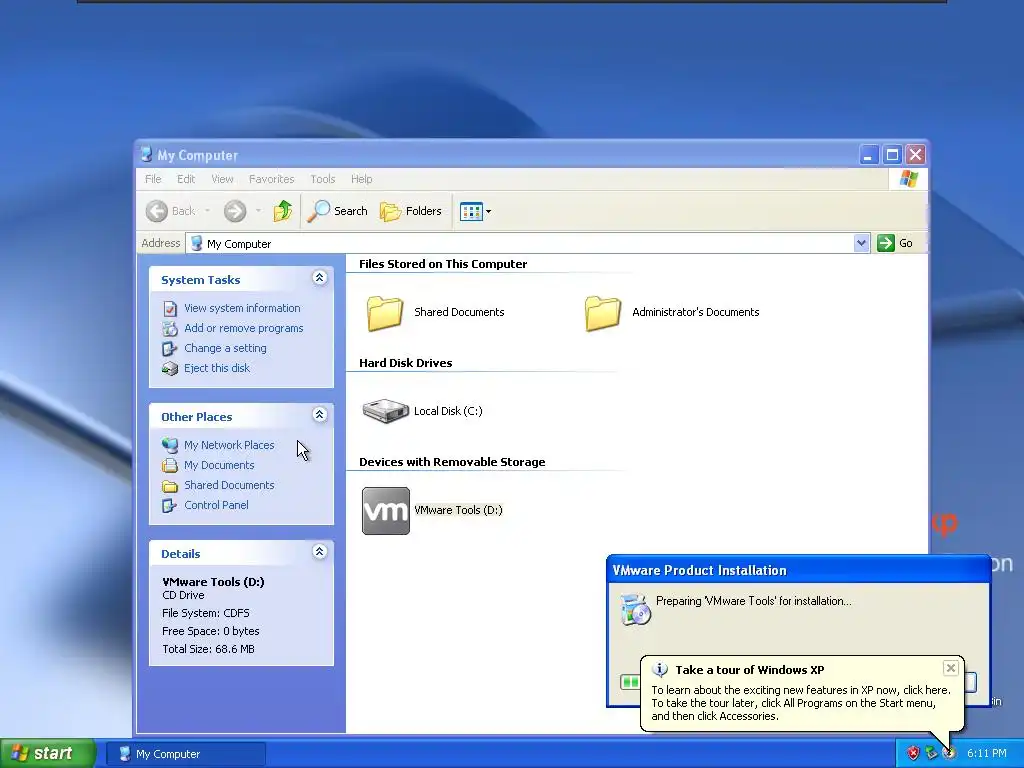Open the Back history dropdown arrow
The width and height of the screenshot is (1024, 768).
tap(208, 211)
